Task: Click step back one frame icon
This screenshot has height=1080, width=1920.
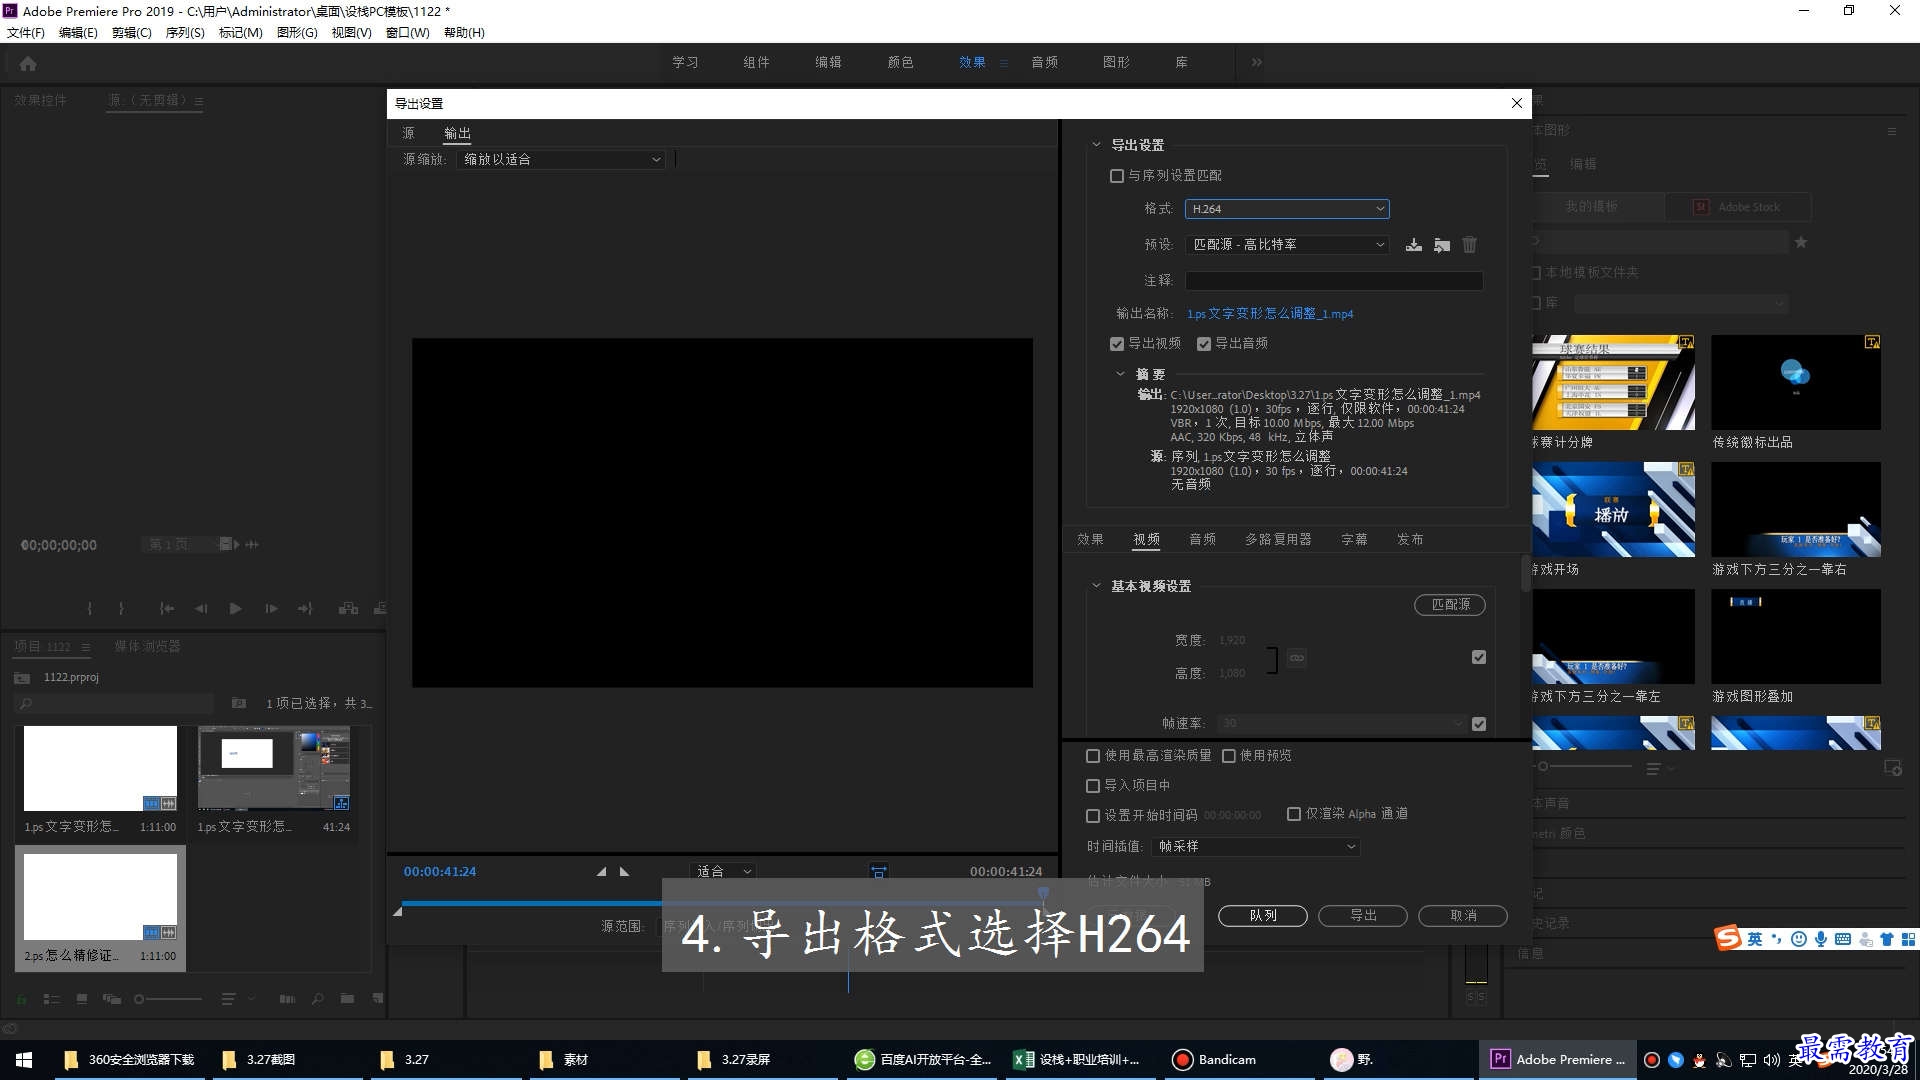Action: [x=201, y=608]
